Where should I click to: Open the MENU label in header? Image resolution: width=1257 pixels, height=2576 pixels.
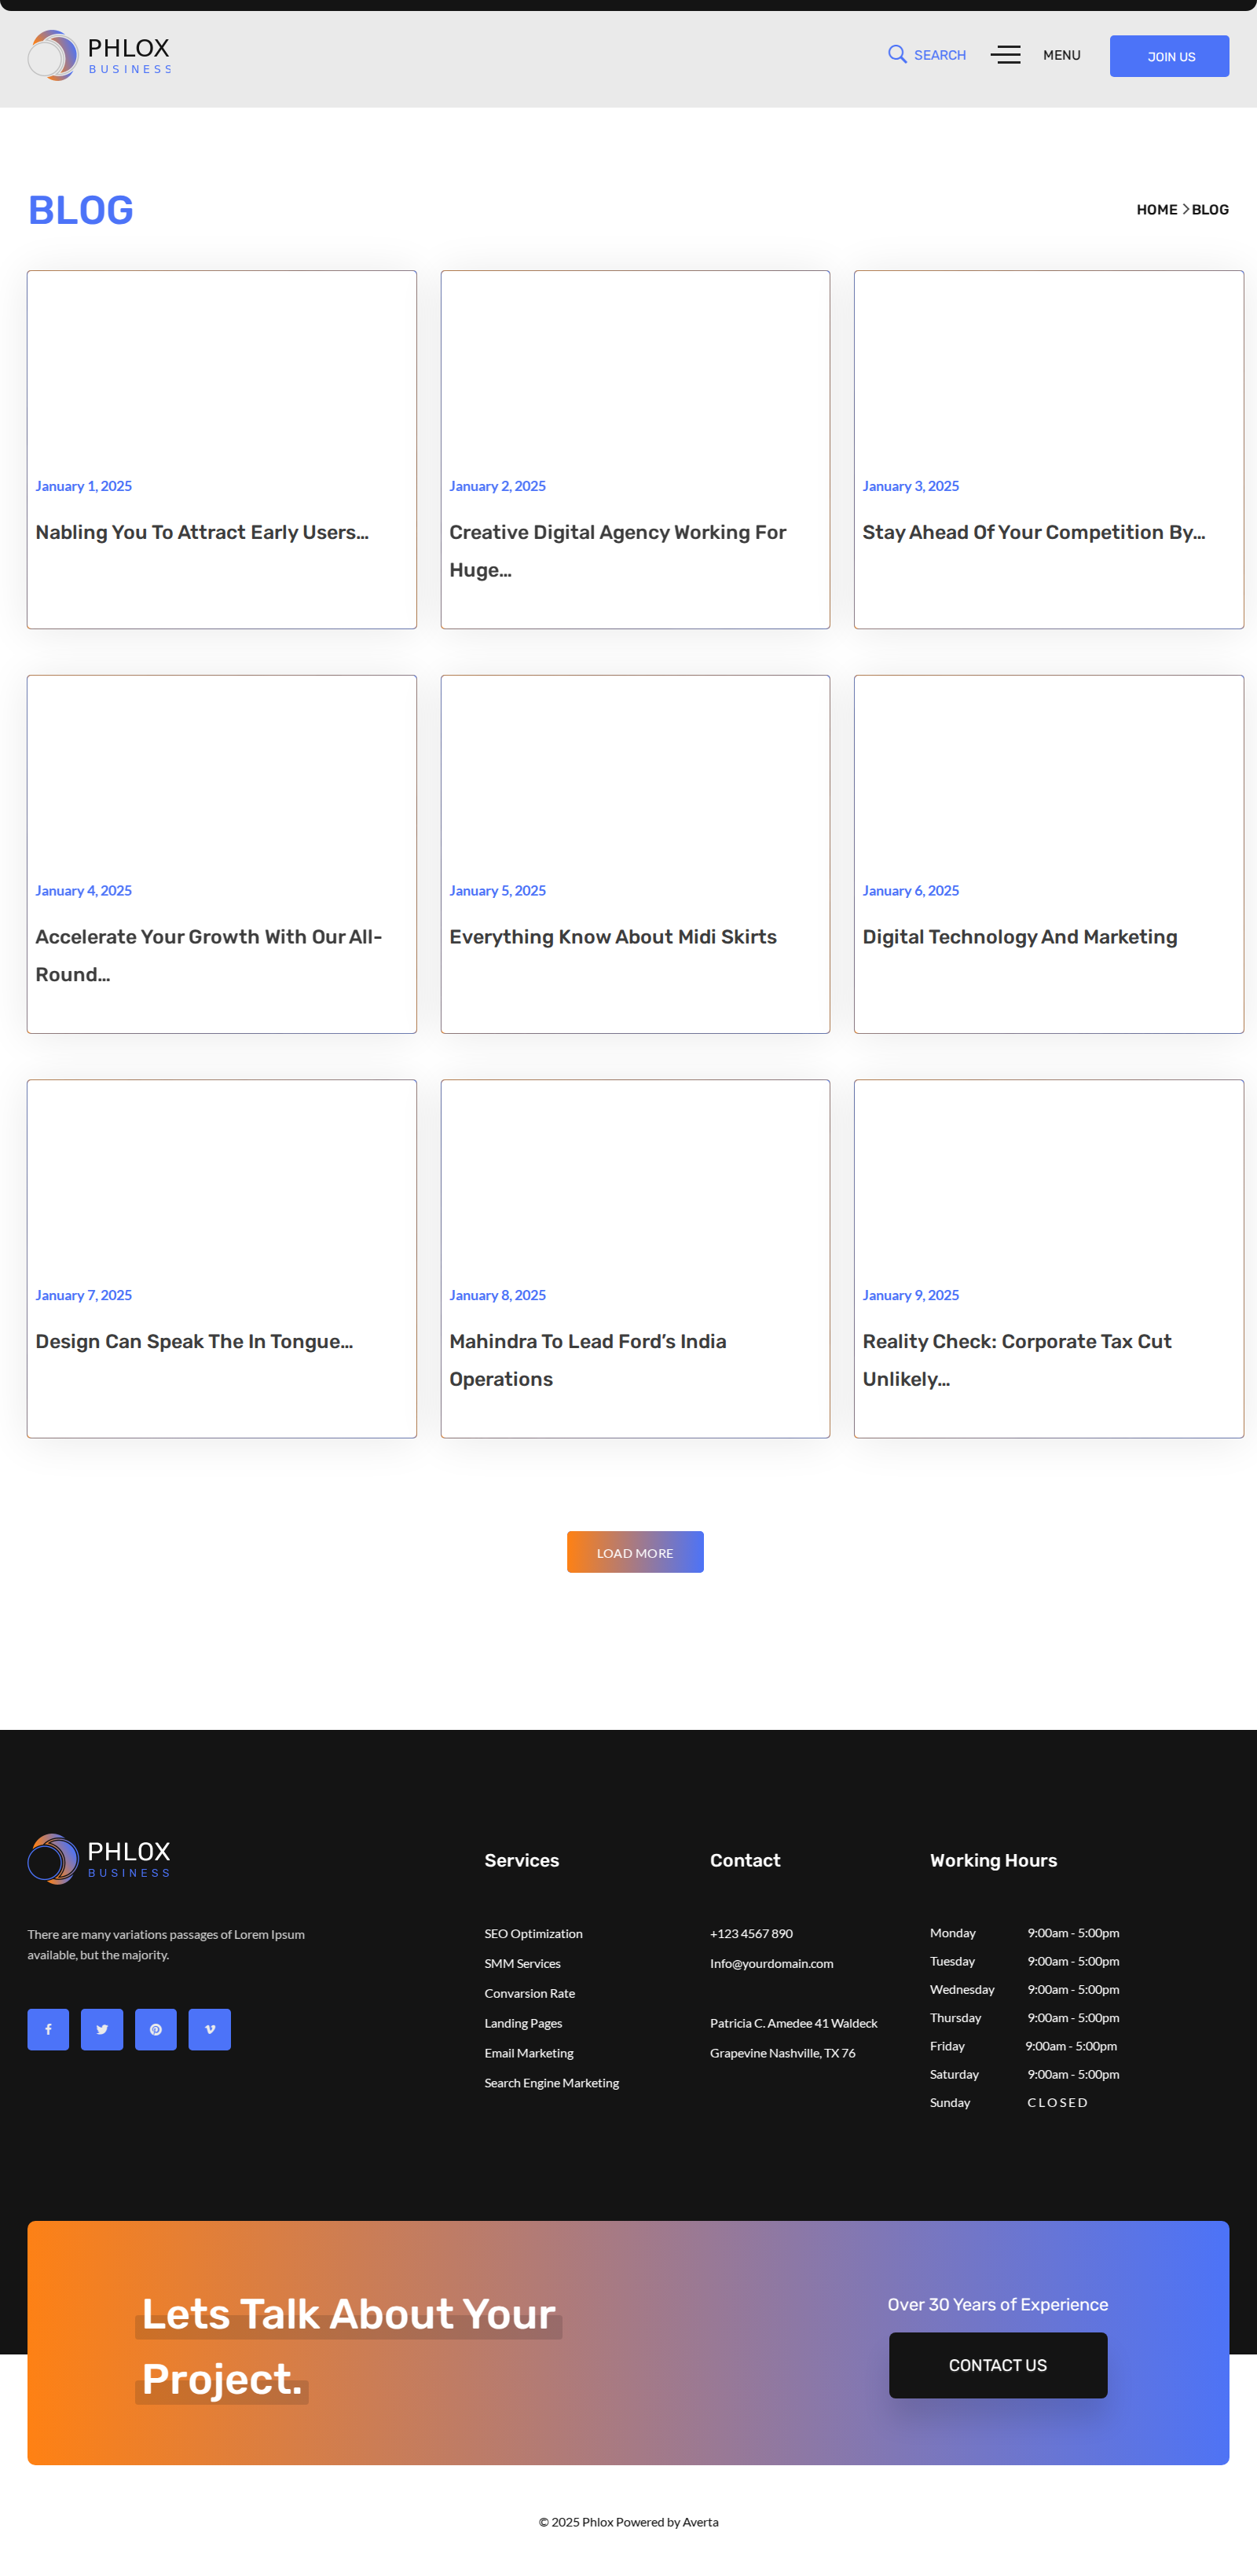tap(1061, 55)
